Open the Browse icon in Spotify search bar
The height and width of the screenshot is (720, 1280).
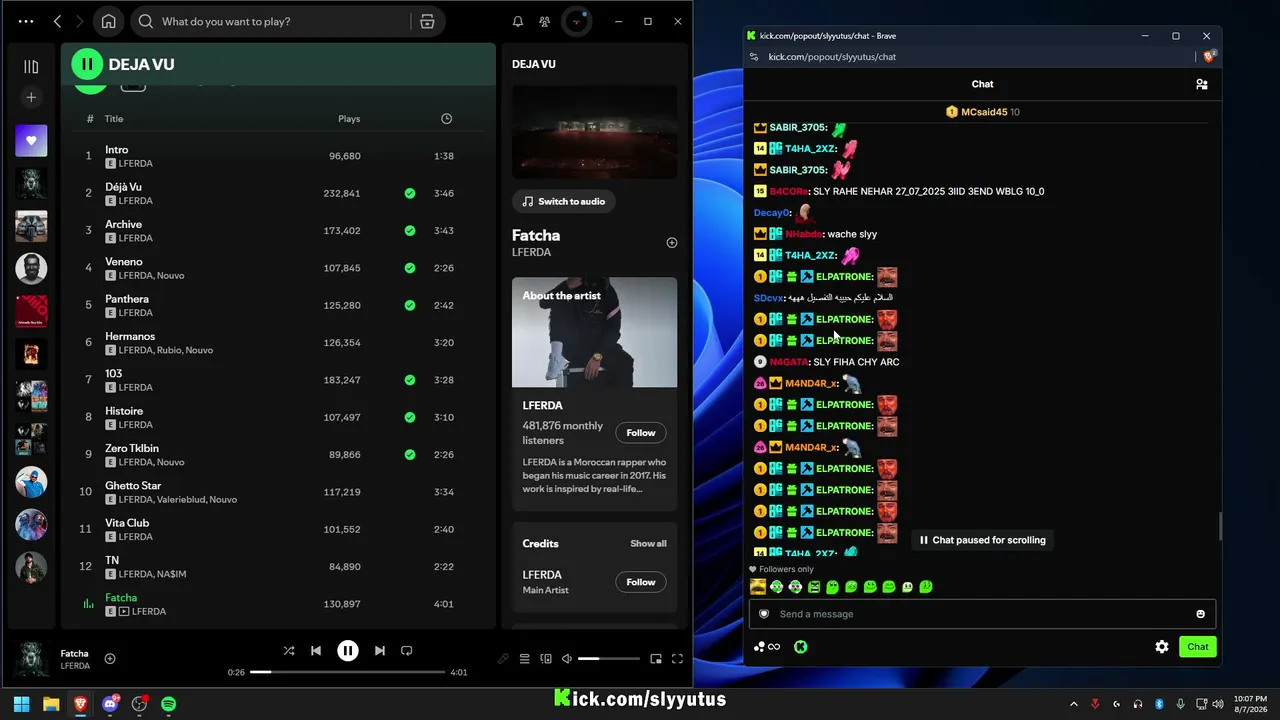pyautogui.click(x=427, y=21)
